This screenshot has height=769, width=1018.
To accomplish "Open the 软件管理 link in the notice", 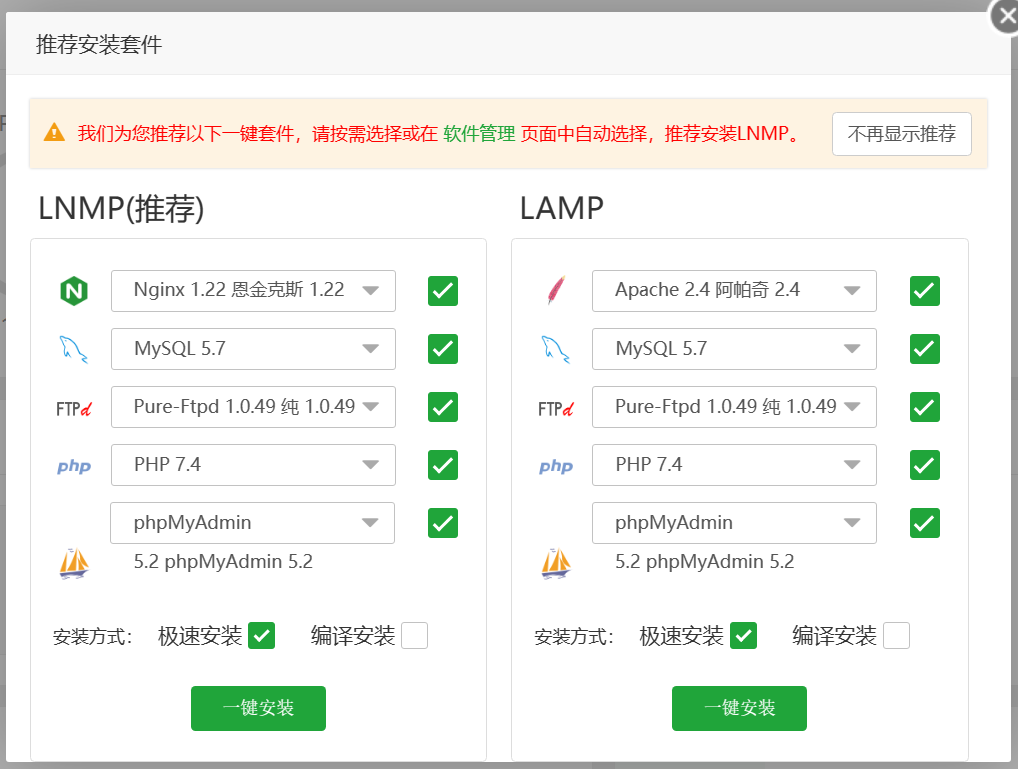I will [480, 134].
